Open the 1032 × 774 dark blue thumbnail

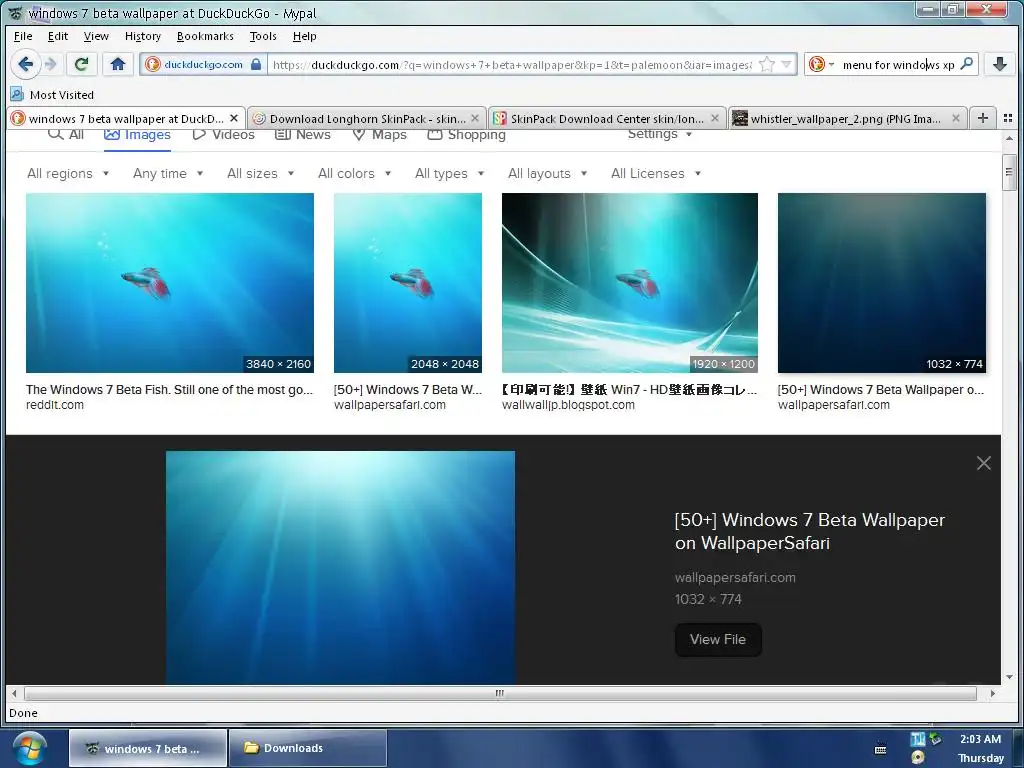tap(882, 283)
